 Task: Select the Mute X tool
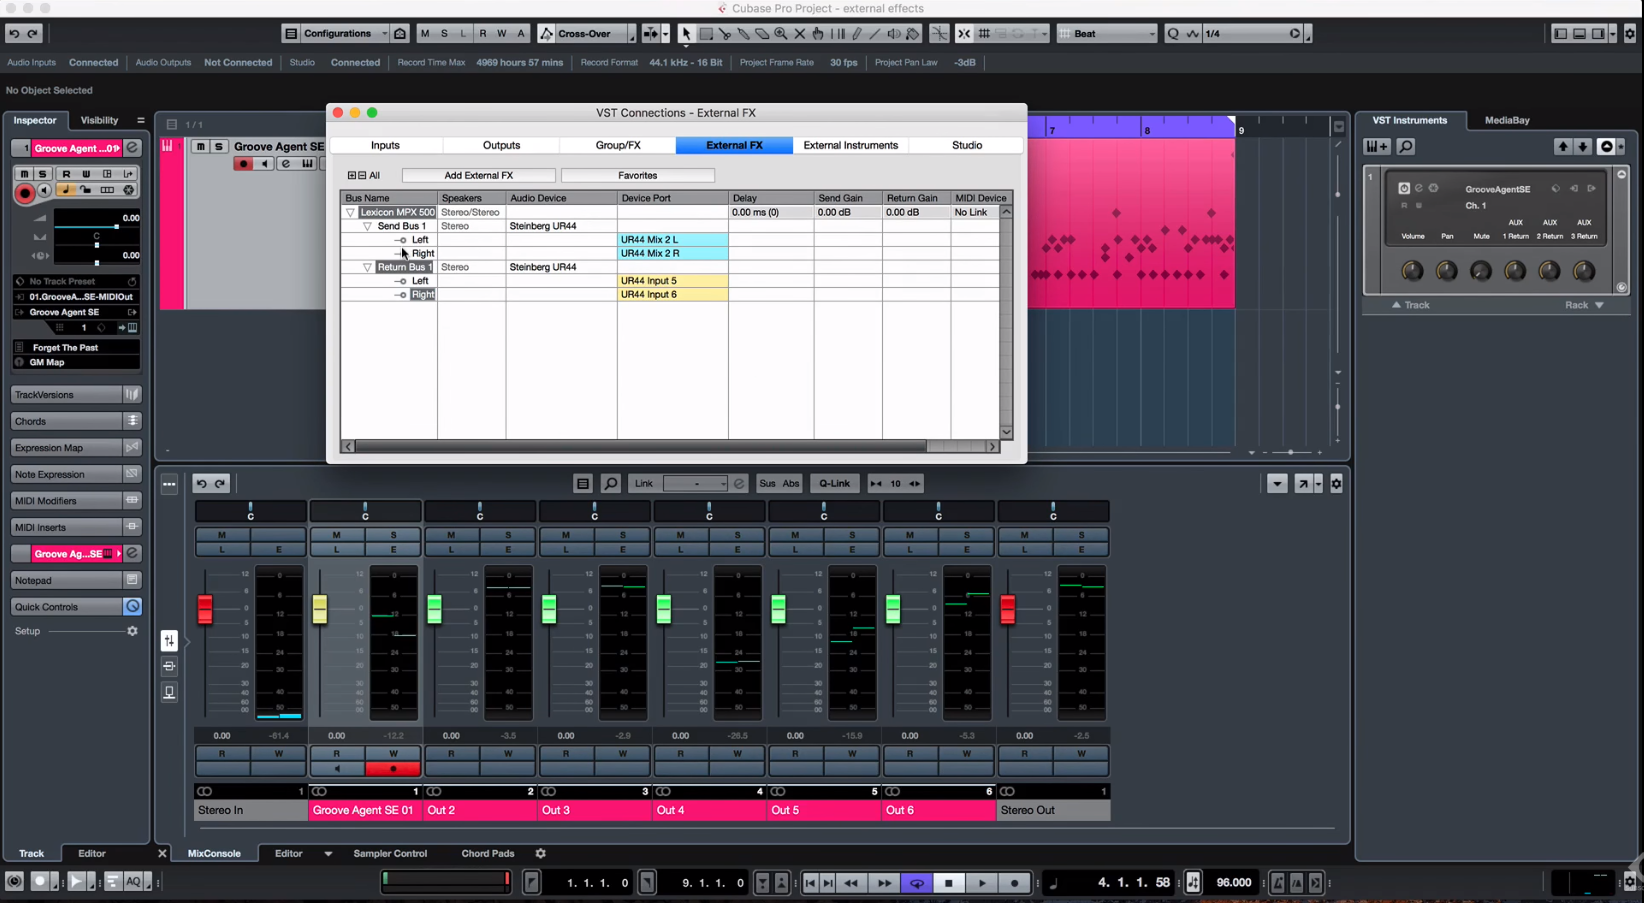(x=800, y=34)
